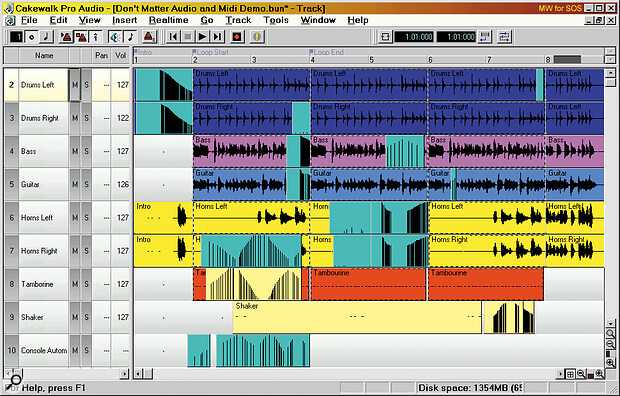
Task: Click the horizontal zoom slider handle
Action: click(x=590, y=375)
